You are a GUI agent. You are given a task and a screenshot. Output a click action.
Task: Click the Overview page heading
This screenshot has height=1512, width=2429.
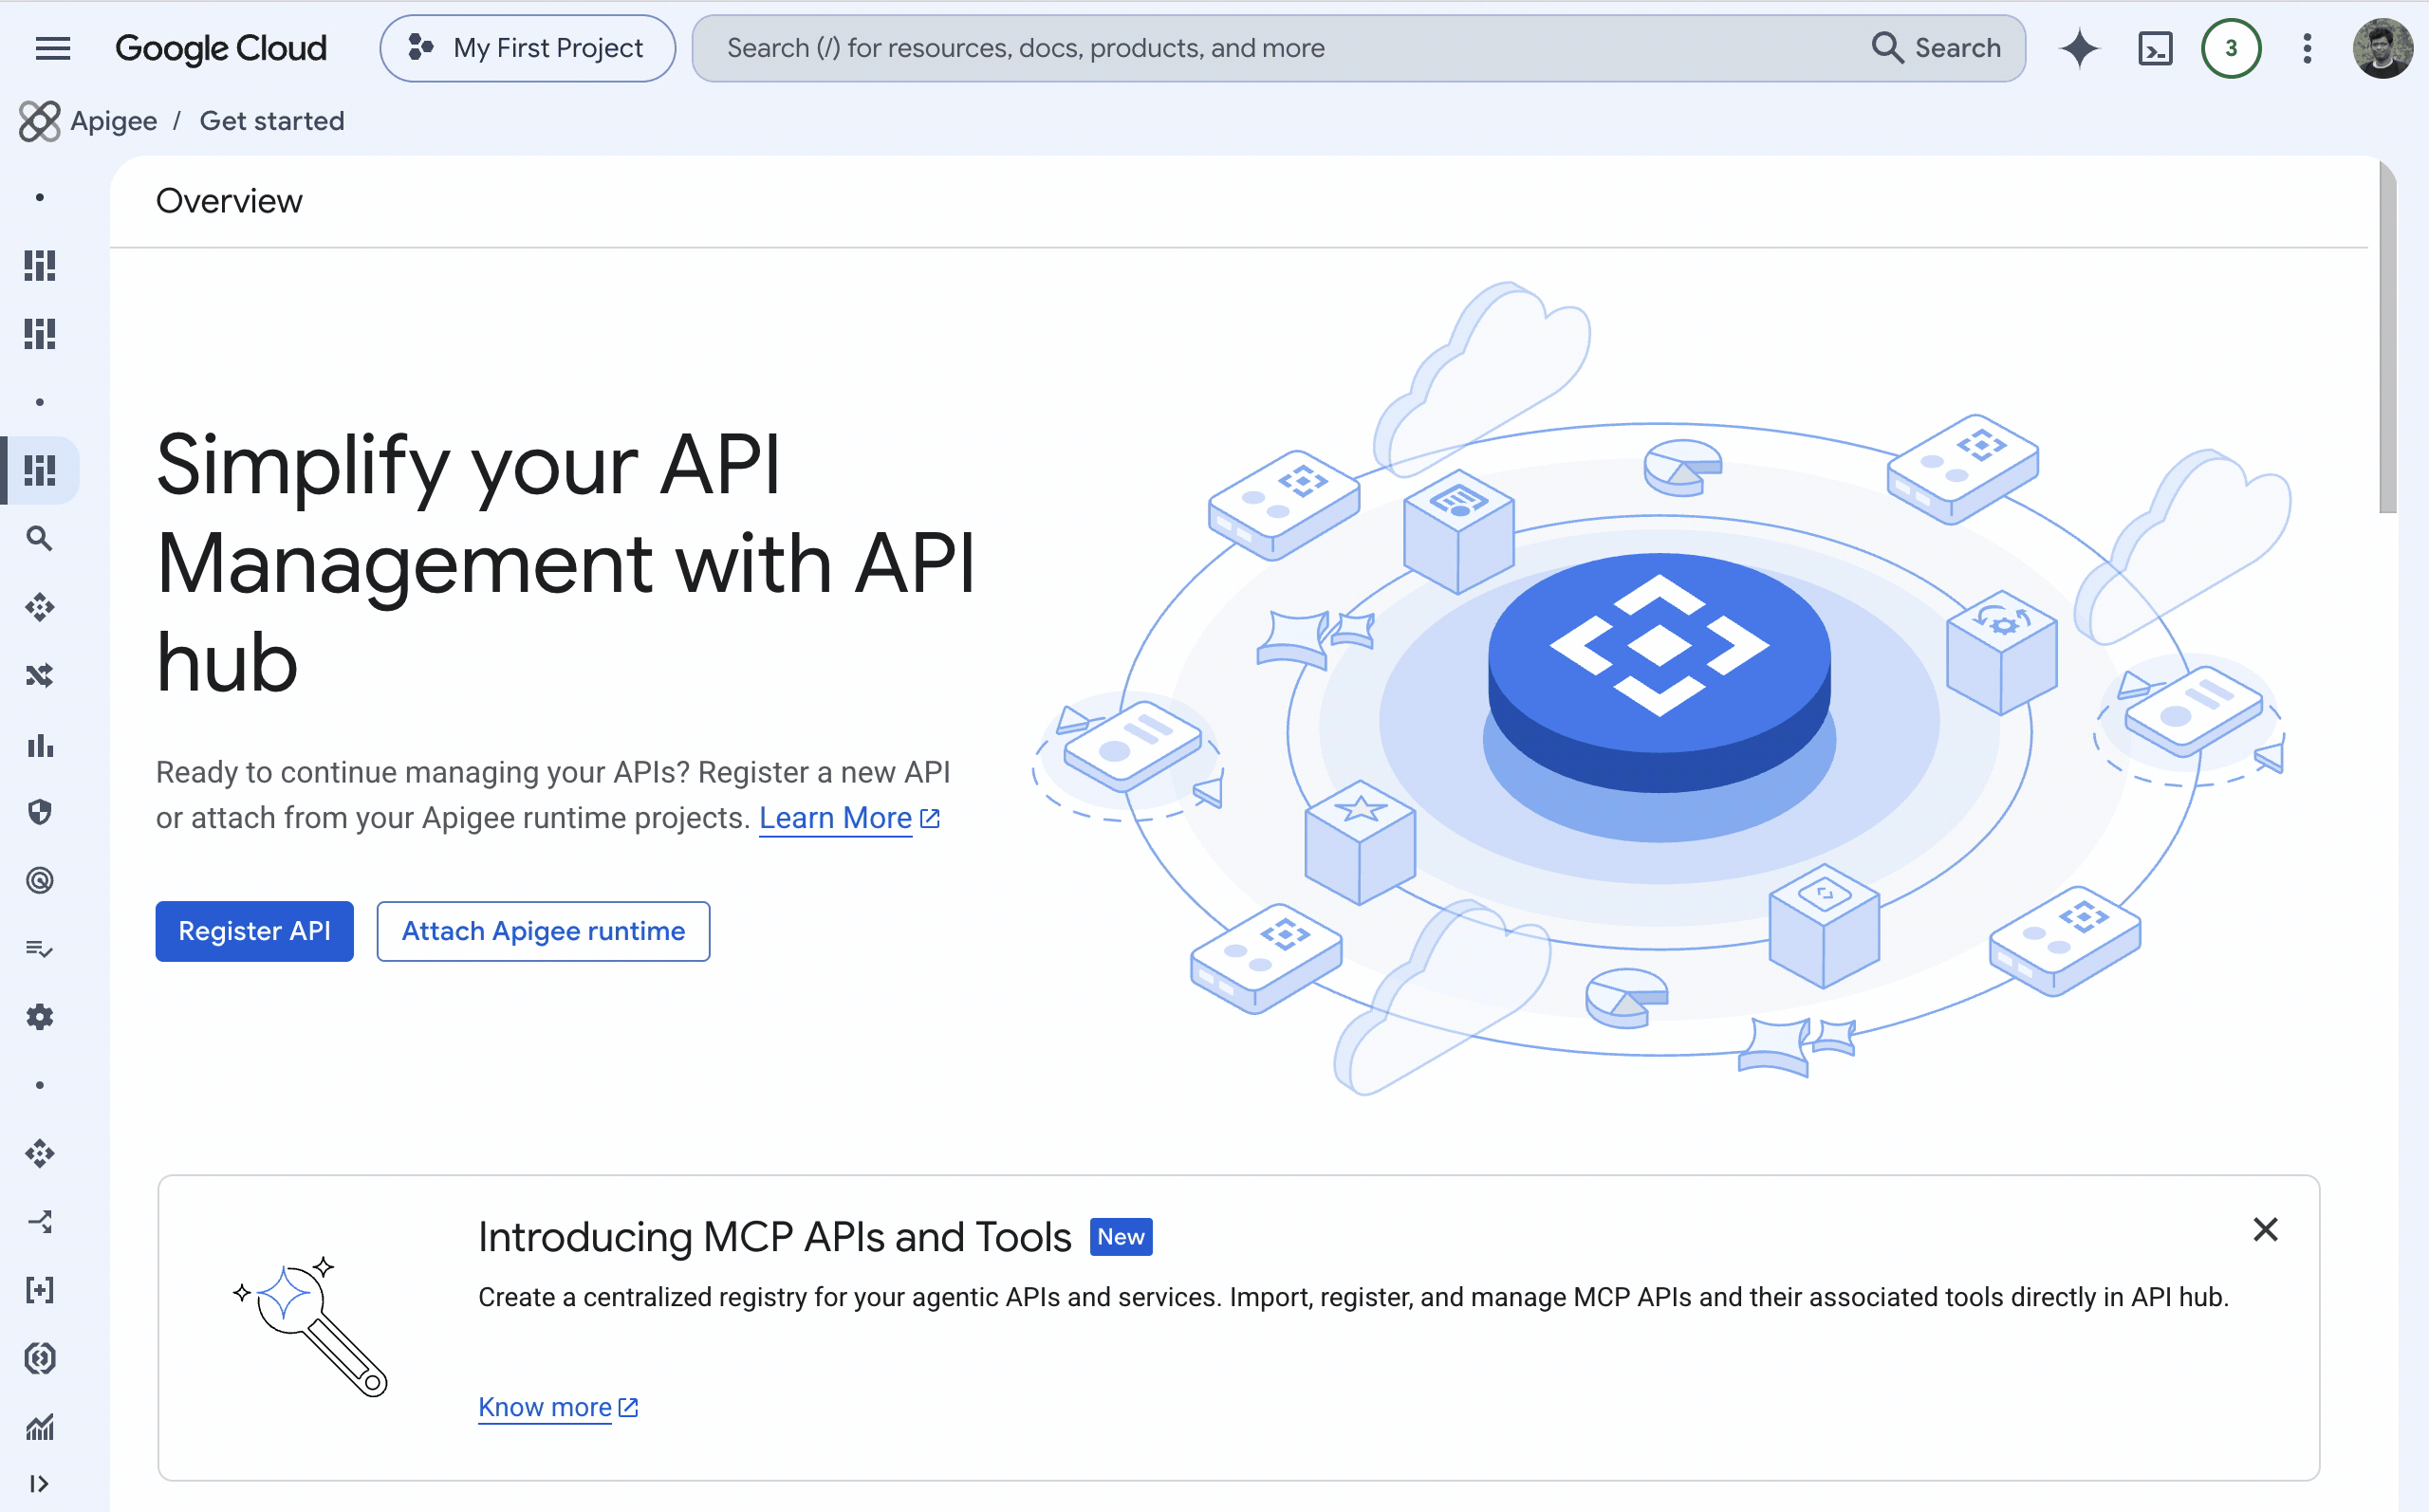(229, 201)
